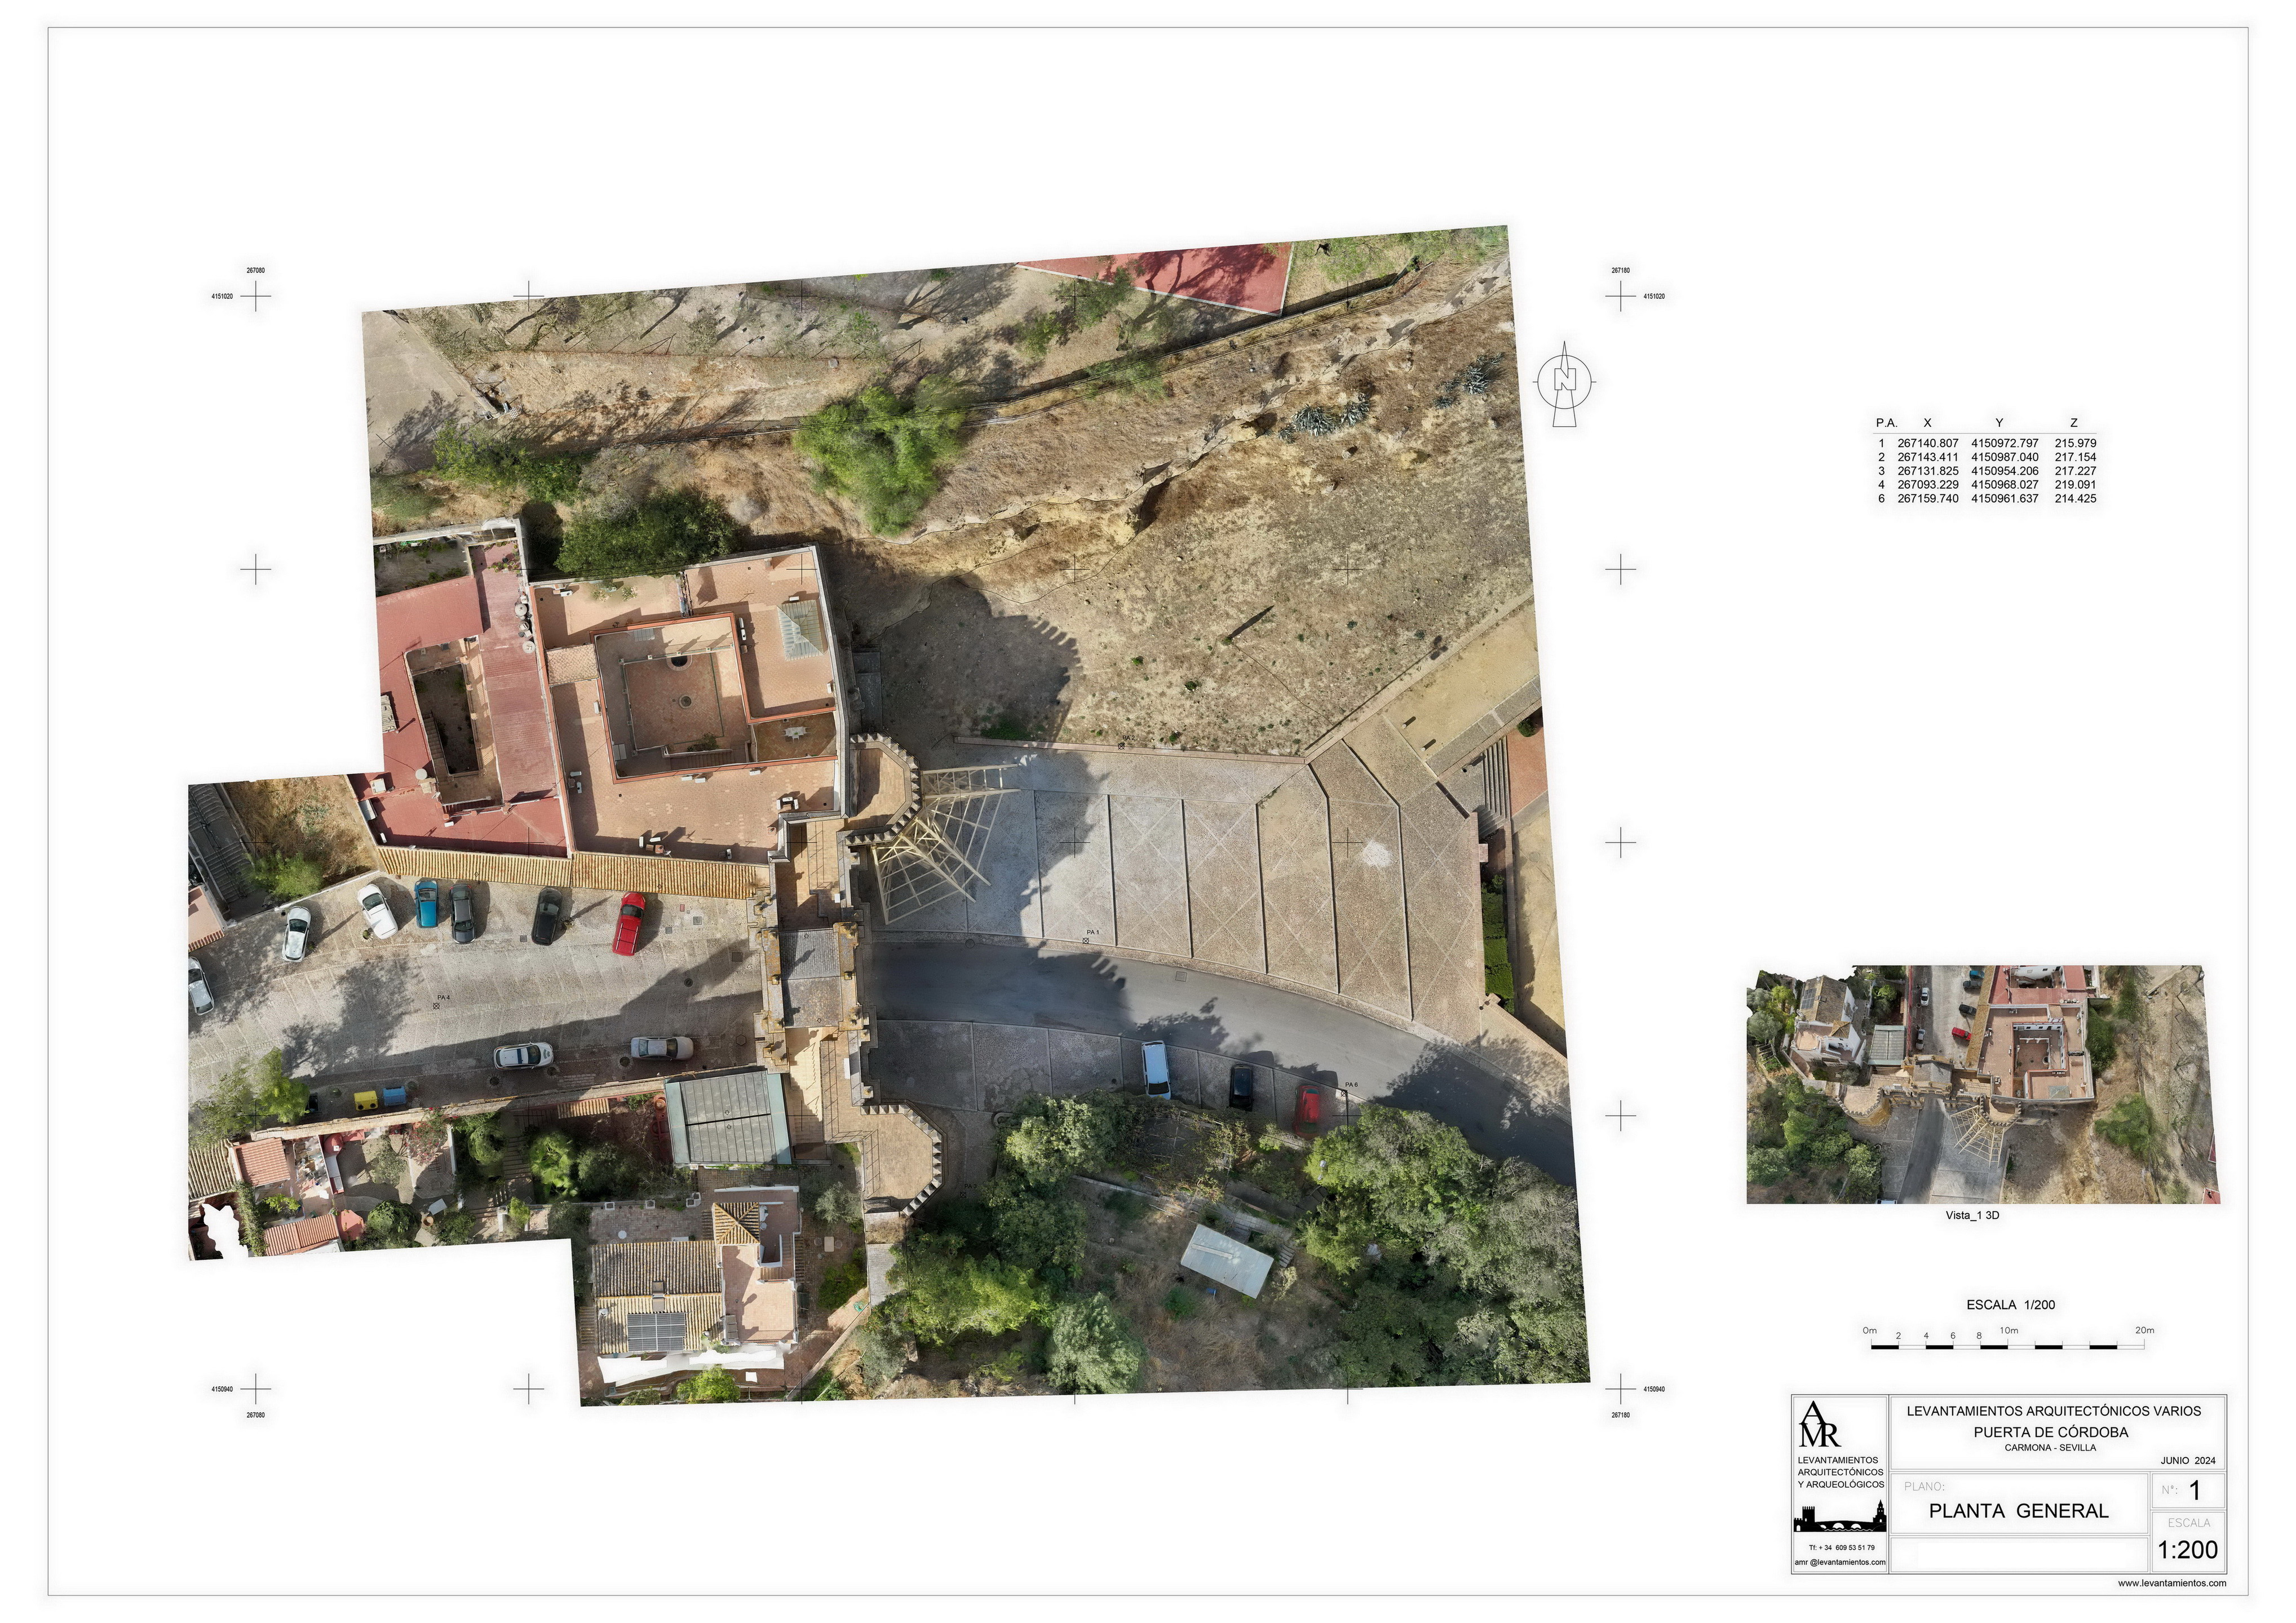Click the Vista_1 3D caption label

(x=1972, y=1216)
